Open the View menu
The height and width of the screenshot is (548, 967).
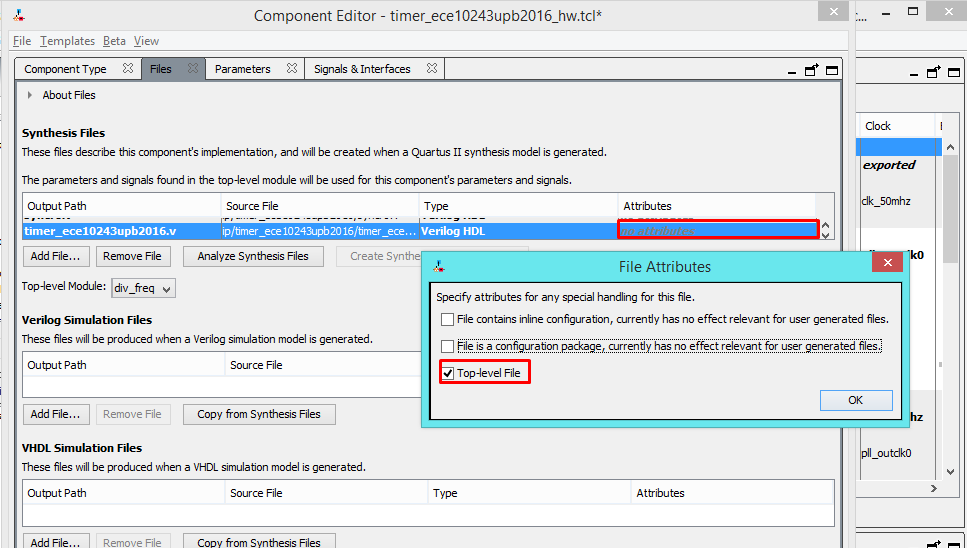pos(146,41)
